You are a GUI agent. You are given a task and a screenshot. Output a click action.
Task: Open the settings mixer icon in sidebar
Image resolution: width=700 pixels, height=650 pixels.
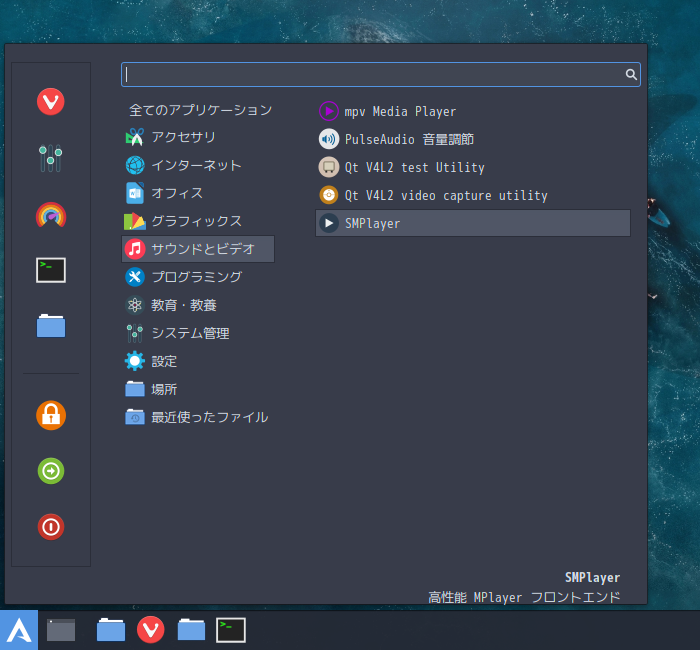pyautogui.click(x=50, y=158)
